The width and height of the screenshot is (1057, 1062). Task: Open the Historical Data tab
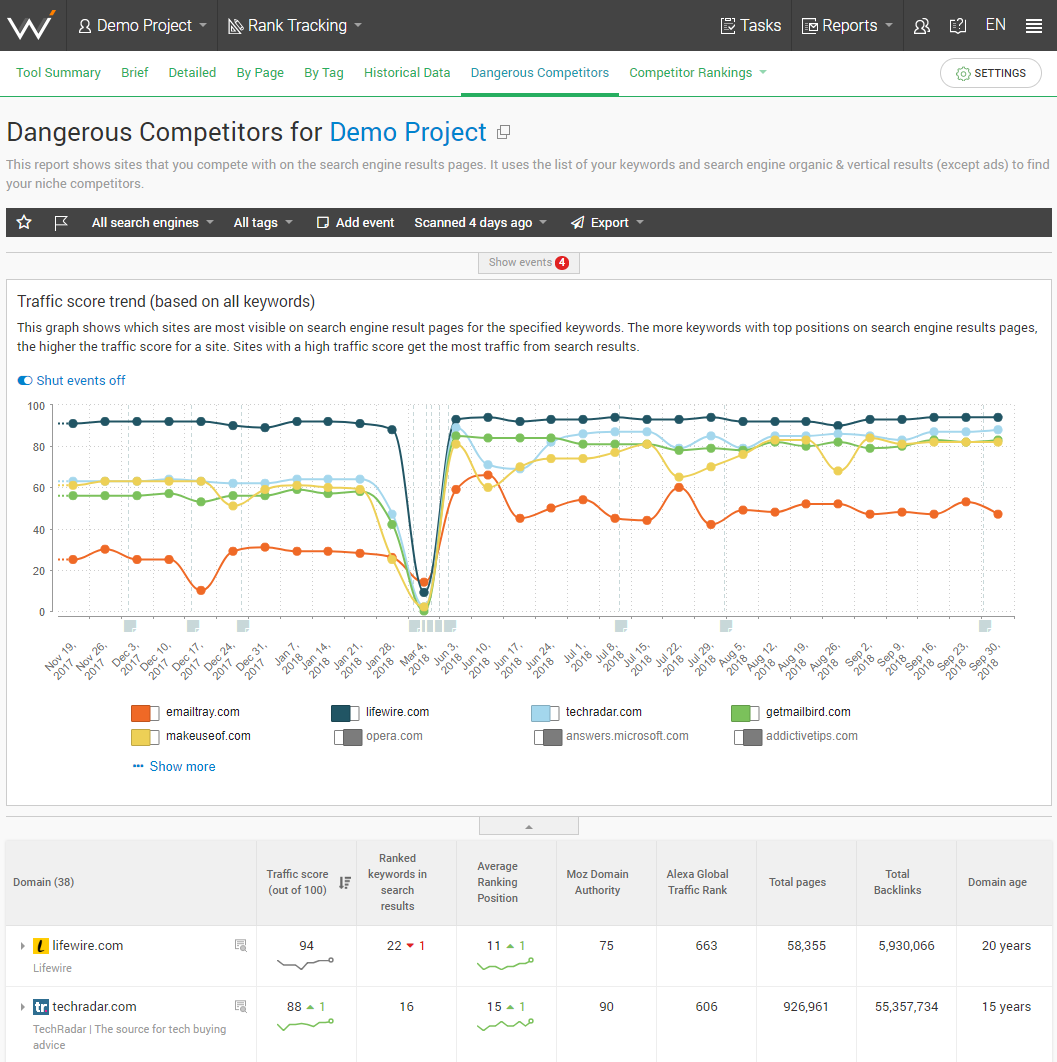407,72
